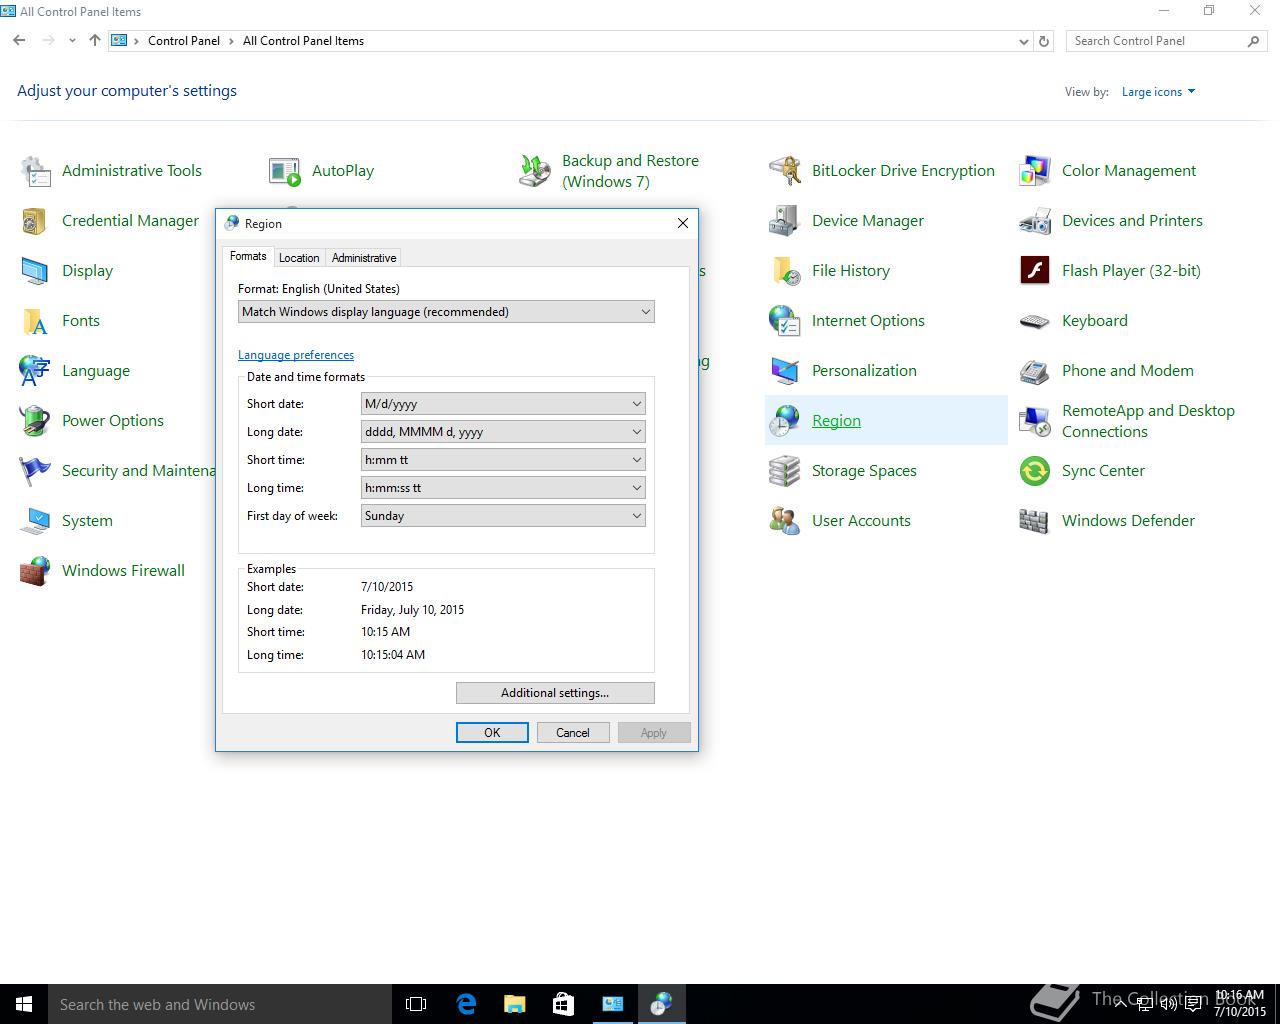1280x1024 pixels.
Task: Expand the Long date format dropdown
Action: (x=503, y=432)
